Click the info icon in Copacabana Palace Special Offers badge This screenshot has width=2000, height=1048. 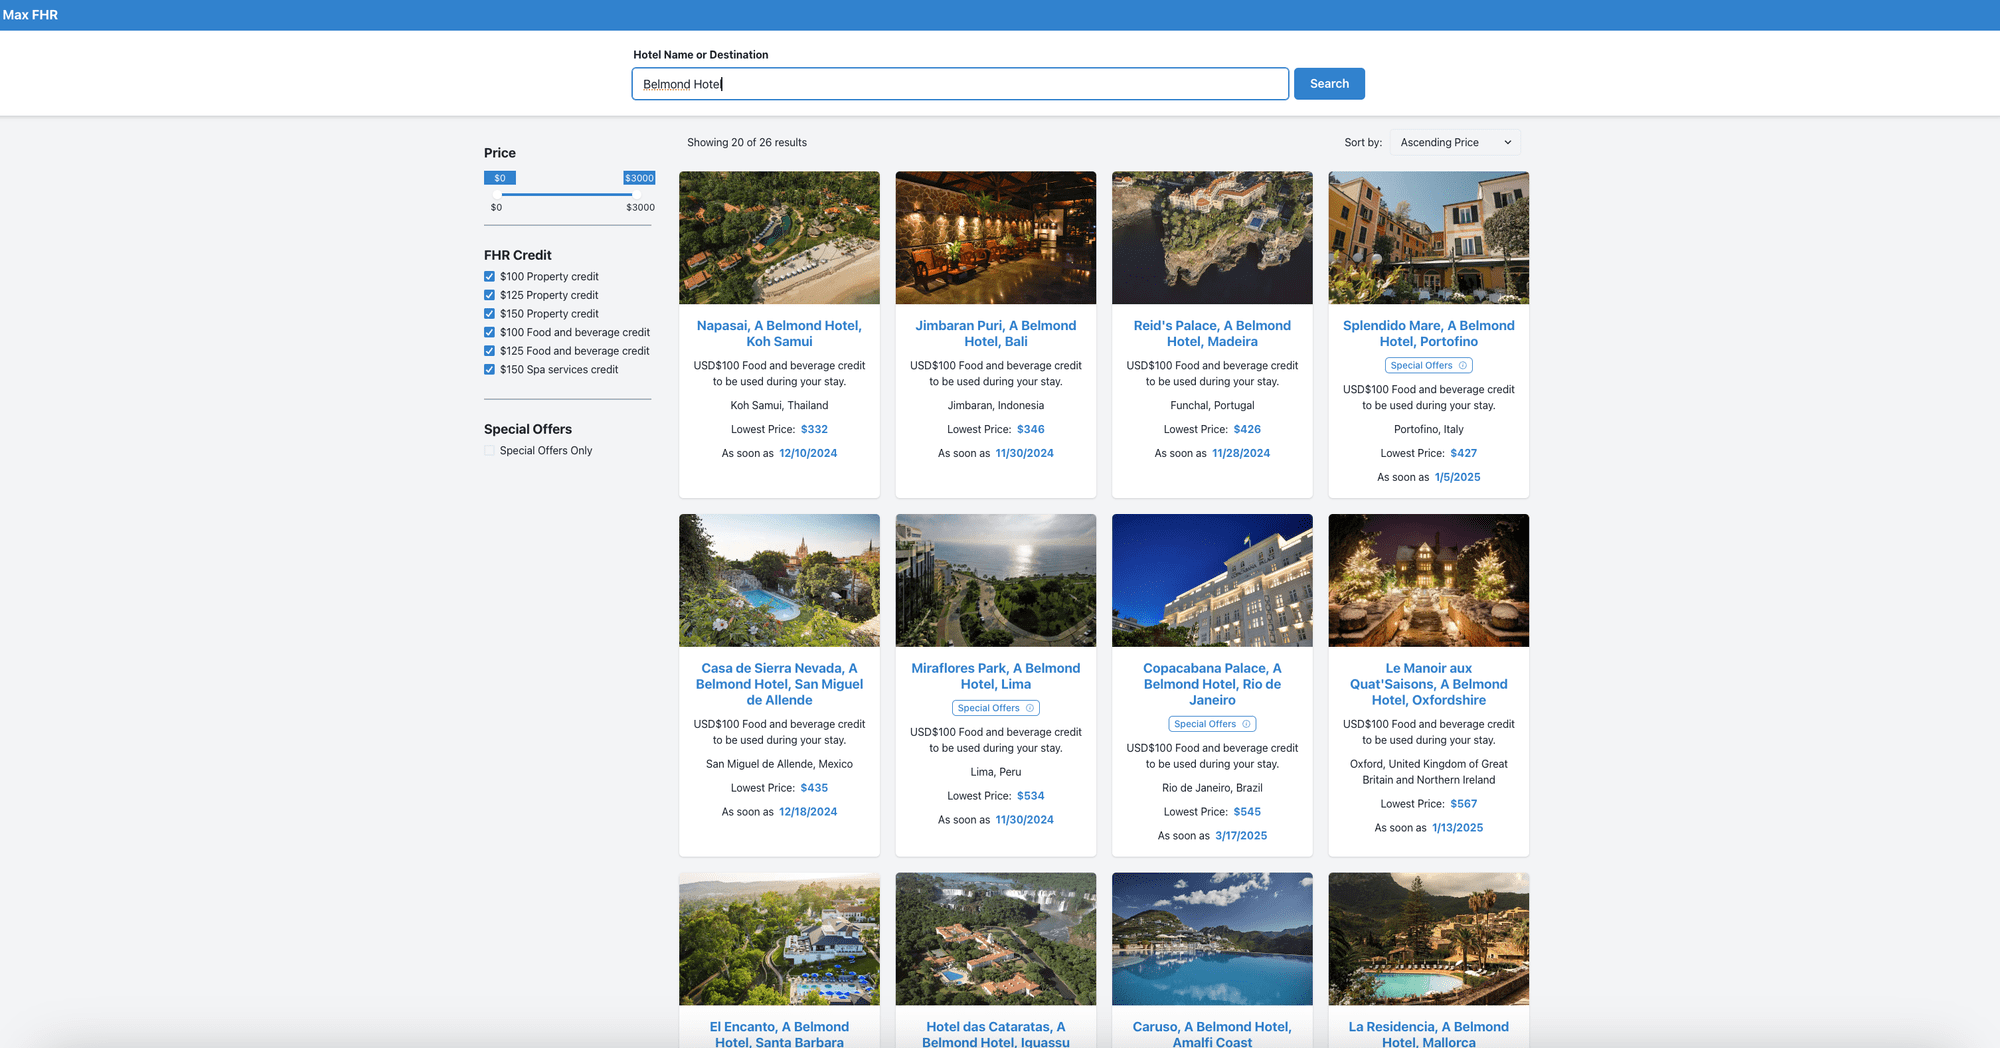(x=1246, y=725)
